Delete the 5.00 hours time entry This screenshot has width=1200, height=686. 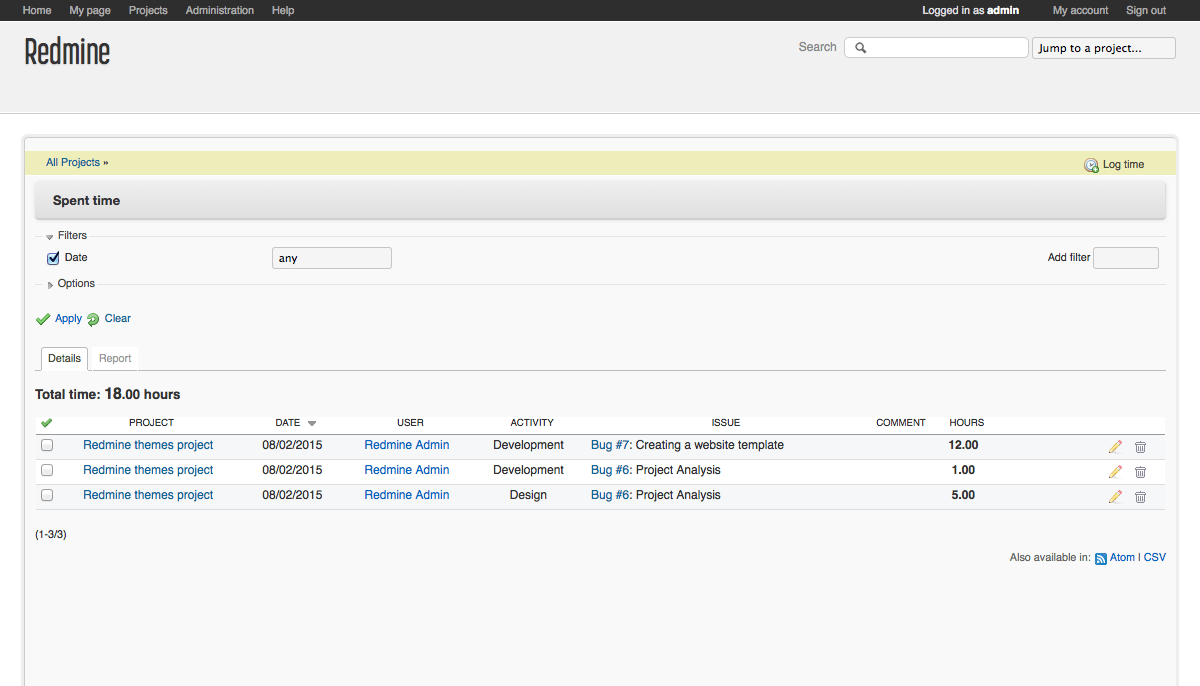click(1140, 496)
